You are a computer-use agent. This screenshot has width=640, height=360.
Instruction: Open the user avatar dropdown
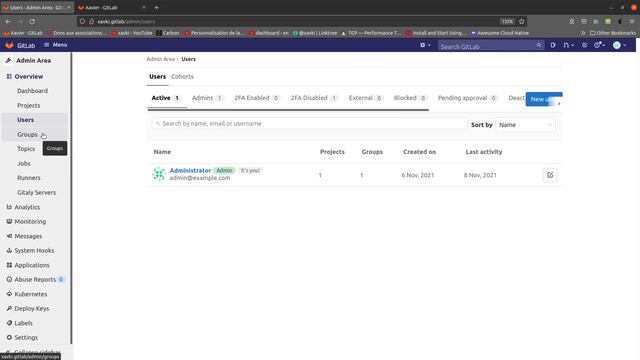coord(619,45)
